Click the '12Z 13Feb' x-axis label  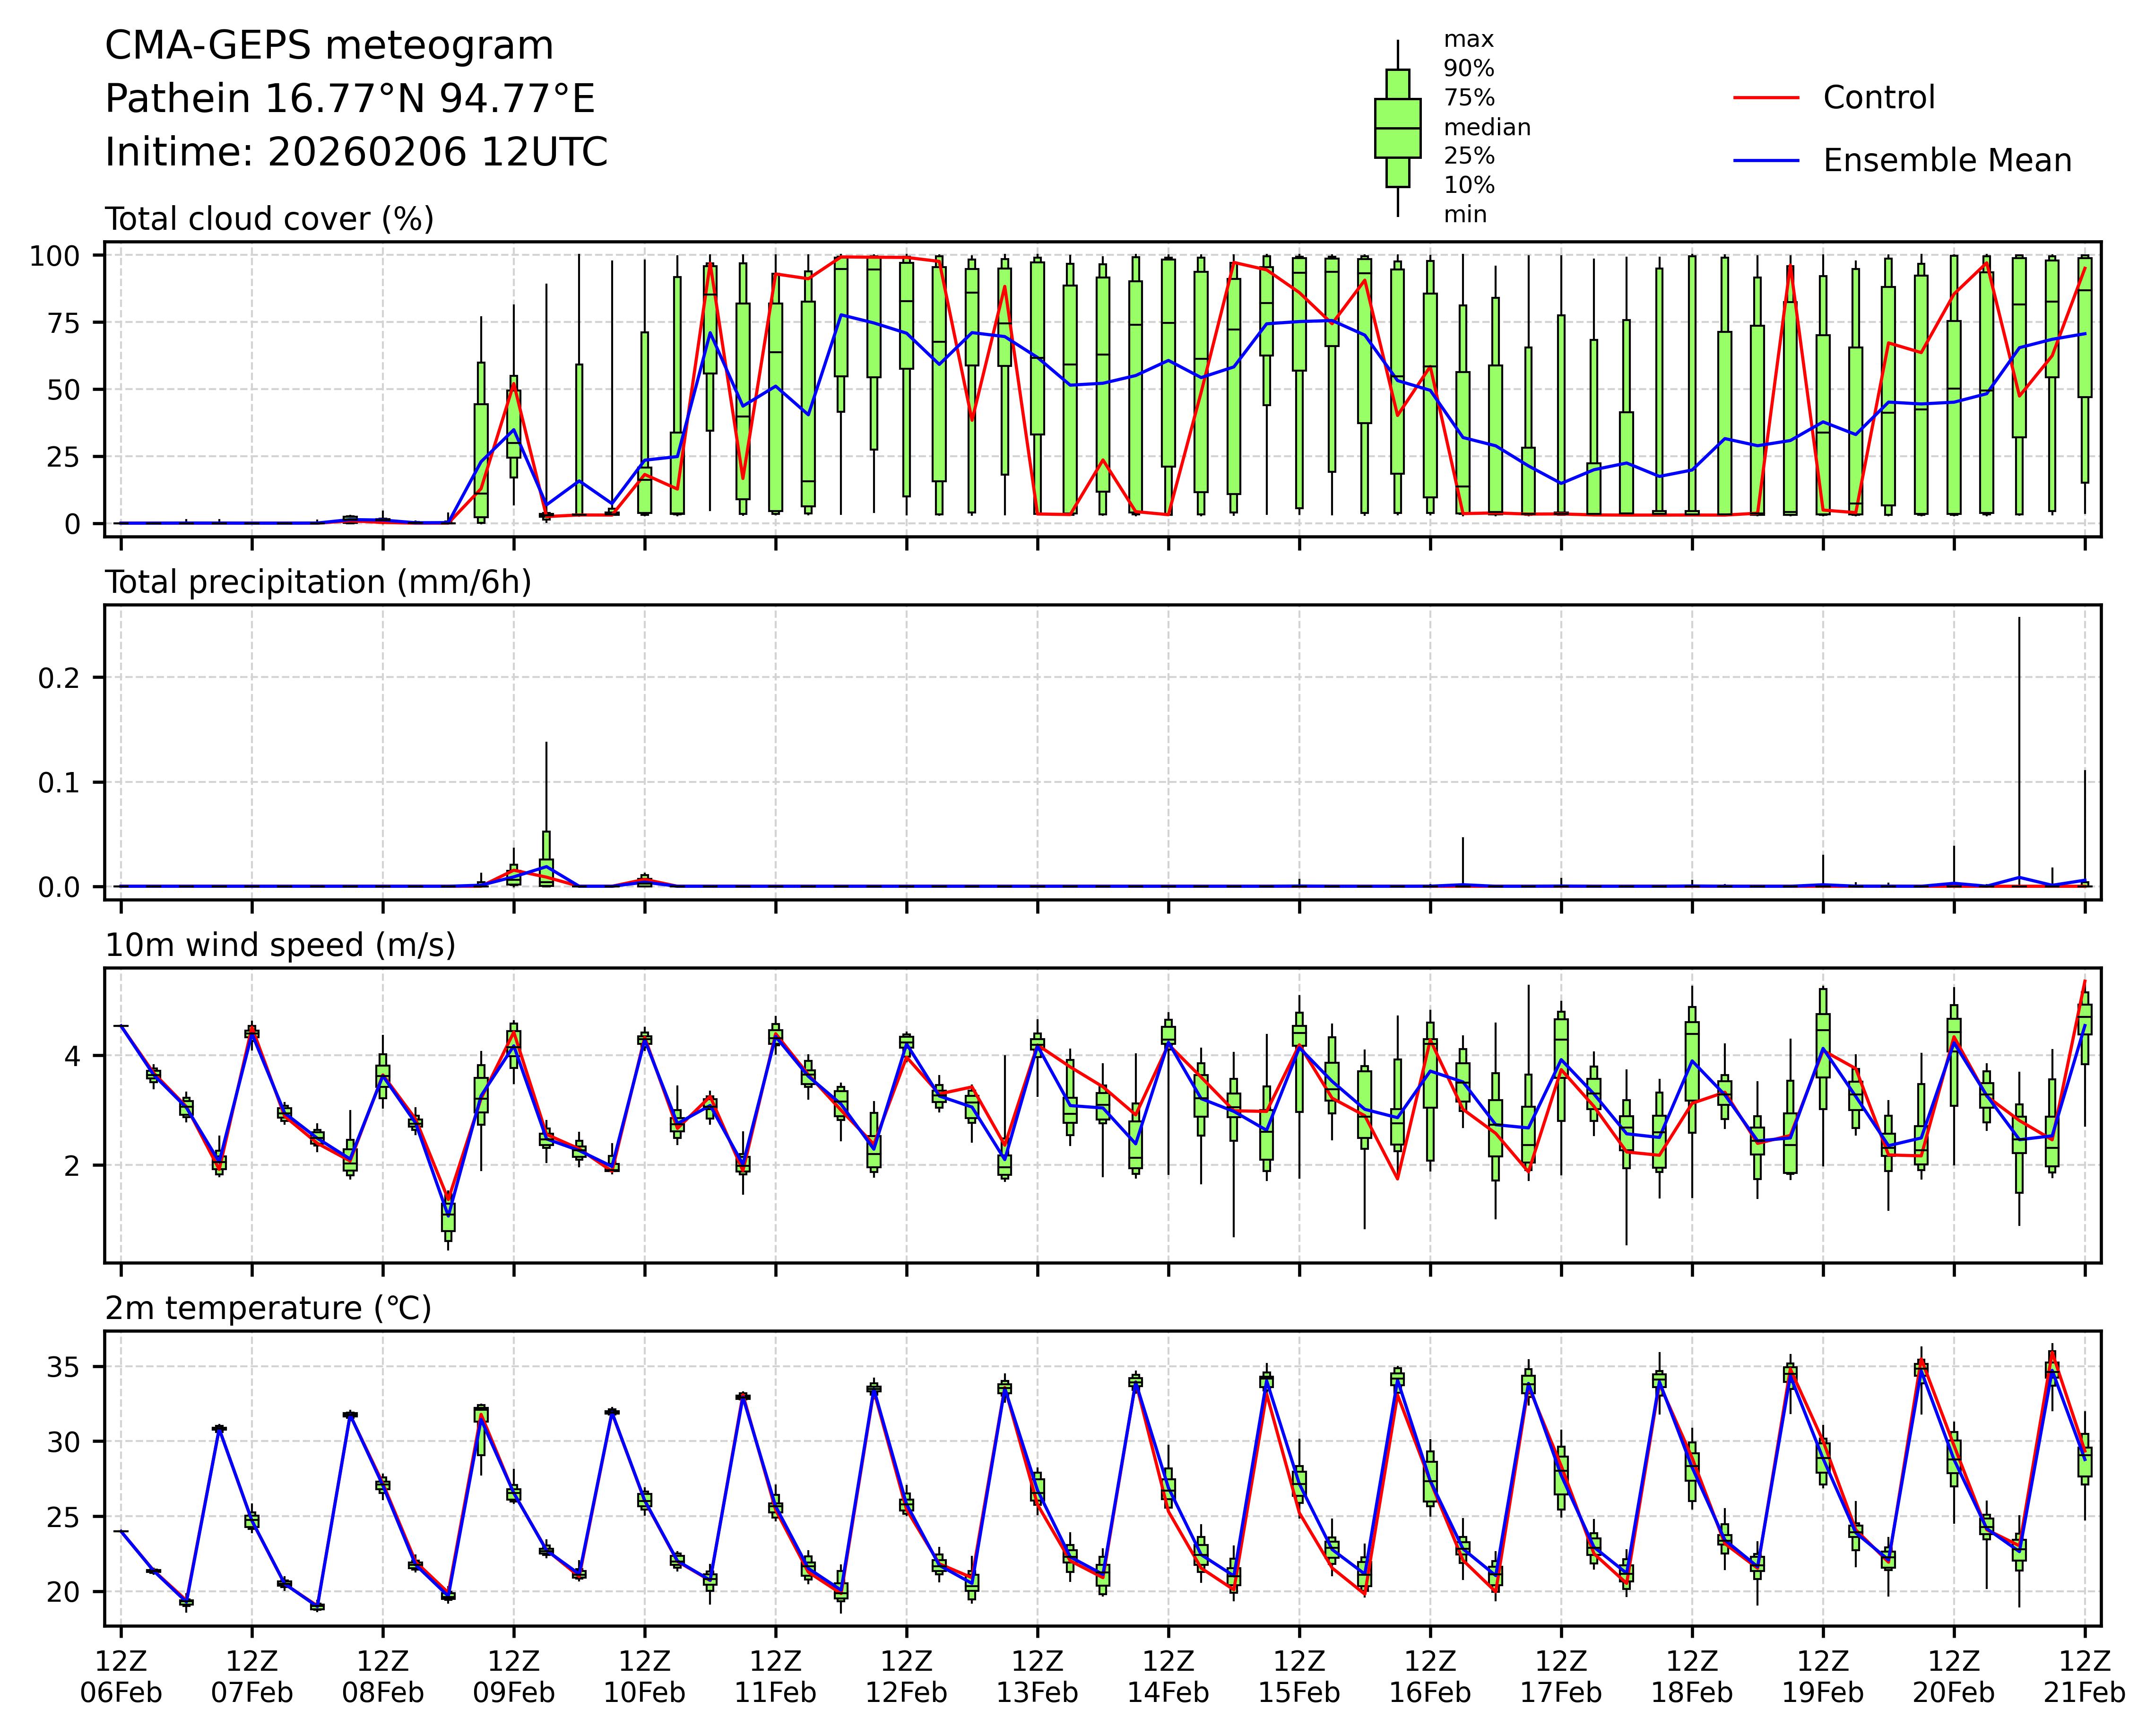pyautogui.click(x=1037, y=1677)
